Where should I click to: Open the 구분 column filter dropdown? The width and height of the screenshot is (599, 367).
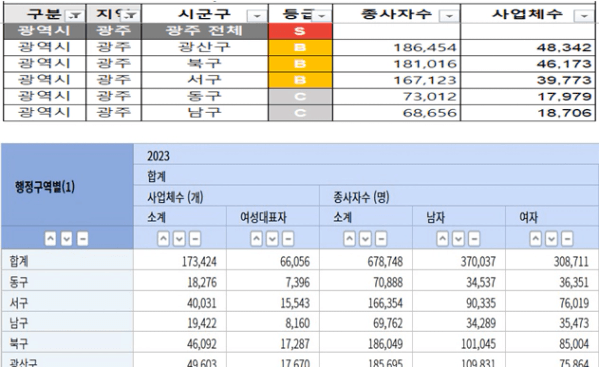(x=74, y=16)
